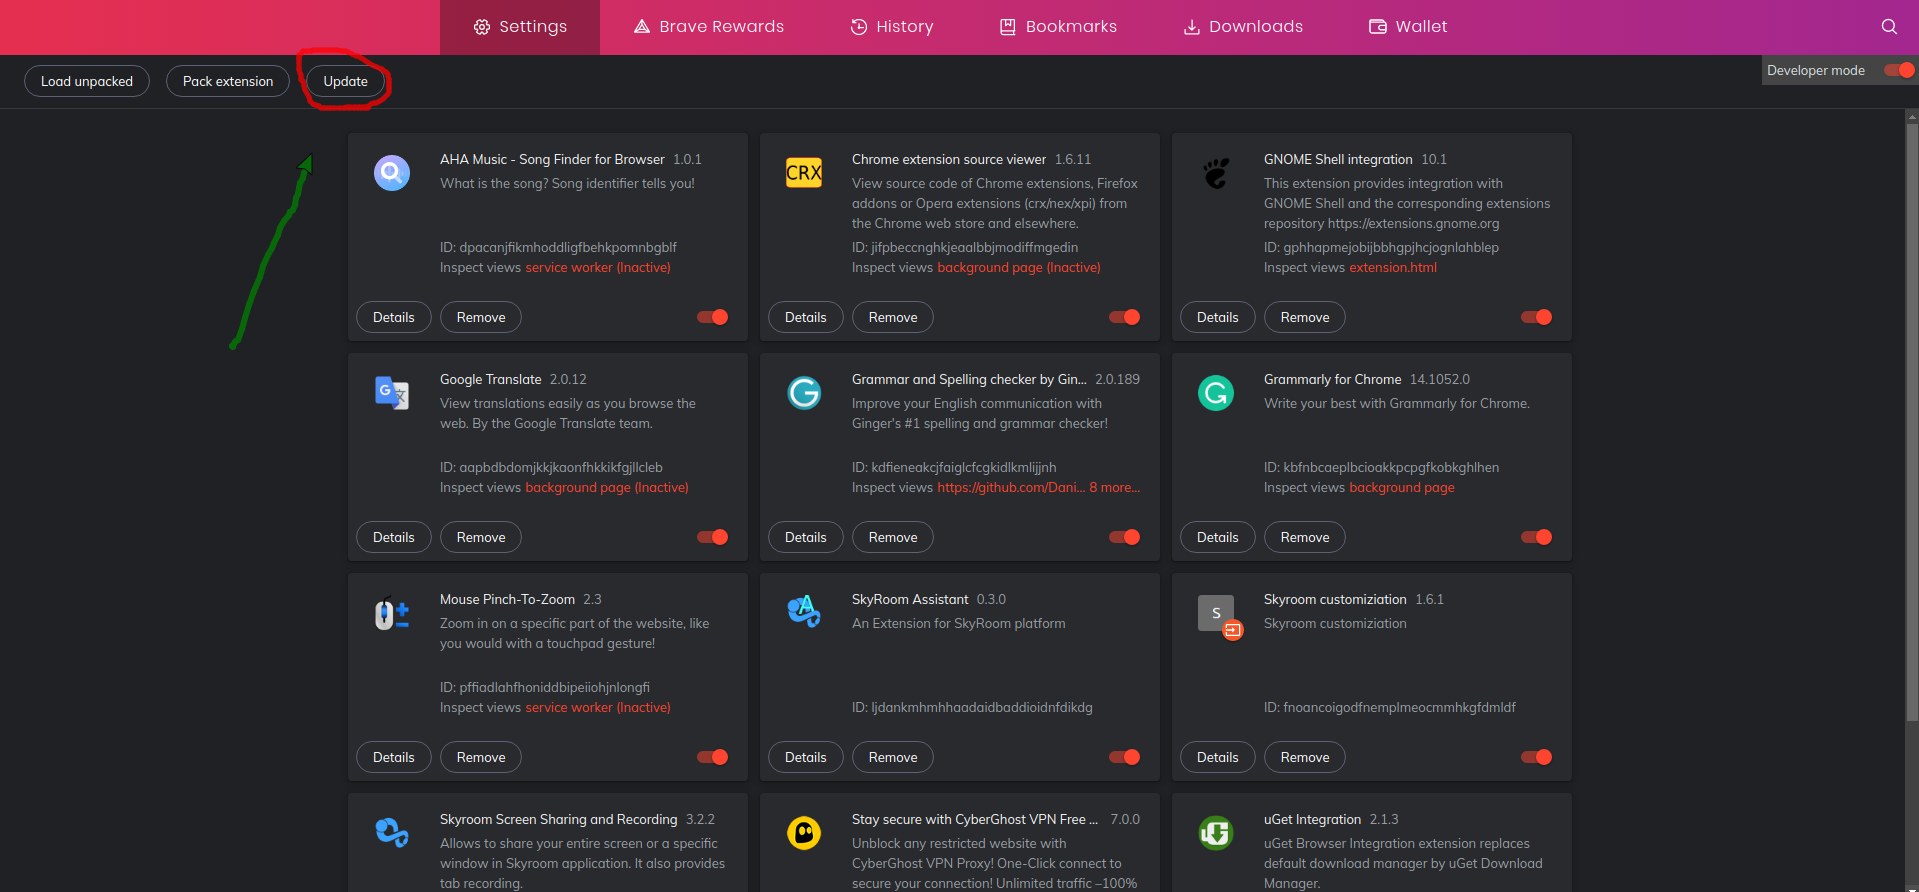Remove GNOME Shell integration
The width and height of the screenshot is (1919, 892).
(x=1305, y=317)
